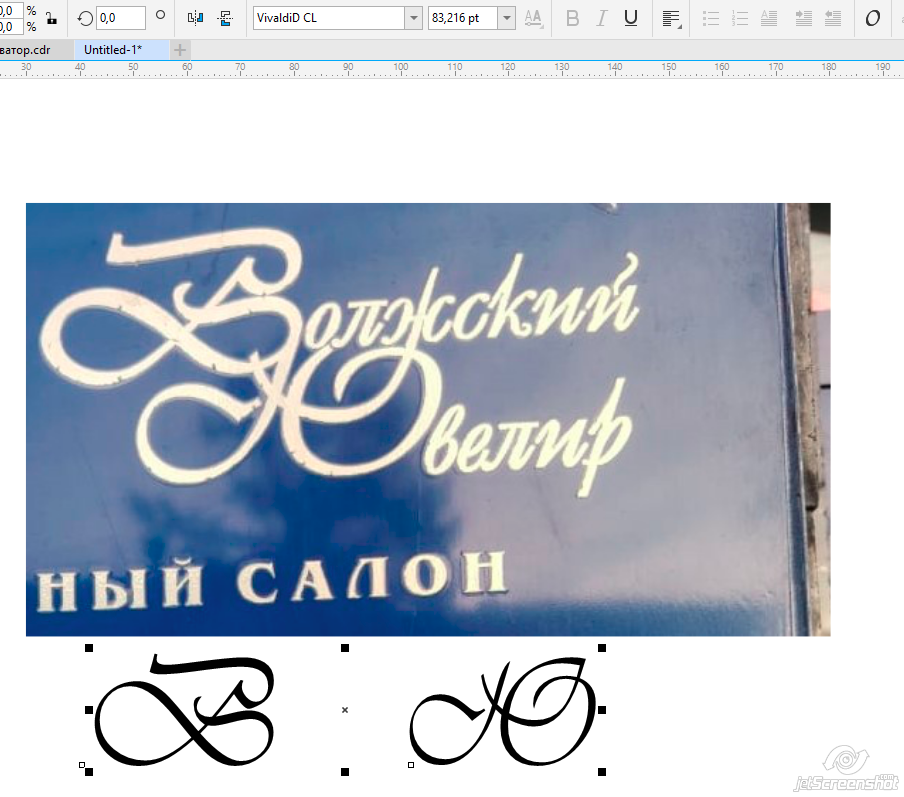Click the variable font AA icon

point(533,18)
